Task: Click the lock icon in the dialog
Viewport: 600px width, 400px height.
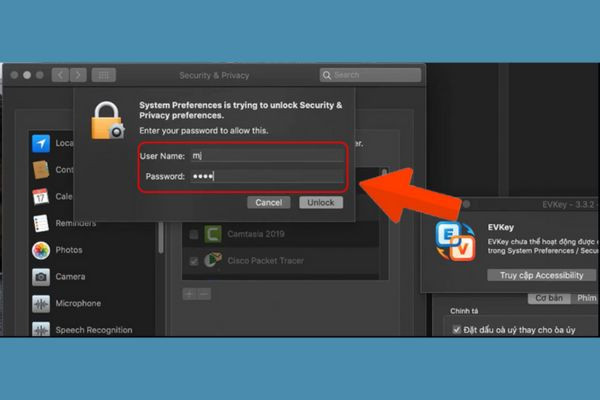Action: click(x=107, y=120)
